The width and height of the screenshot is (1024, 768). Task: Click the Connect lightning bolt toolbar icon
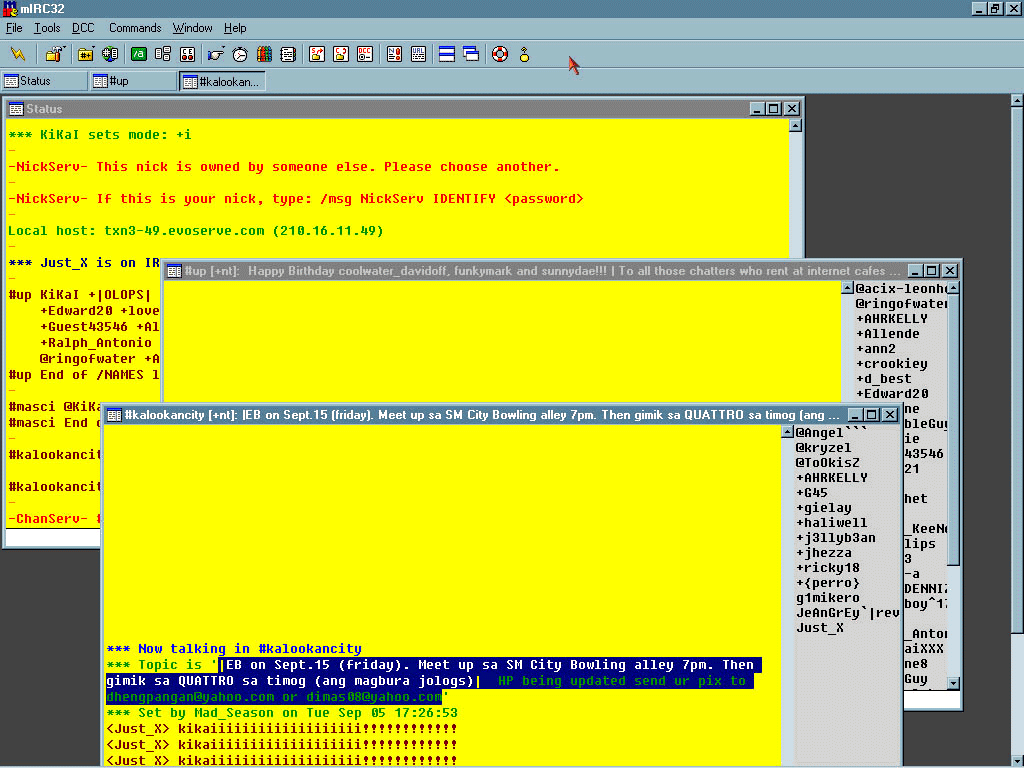click(18, 54)
